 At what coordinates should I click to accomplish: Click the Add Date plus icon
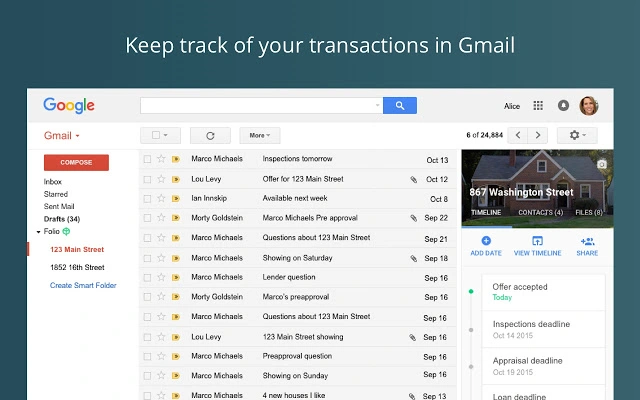486,241
